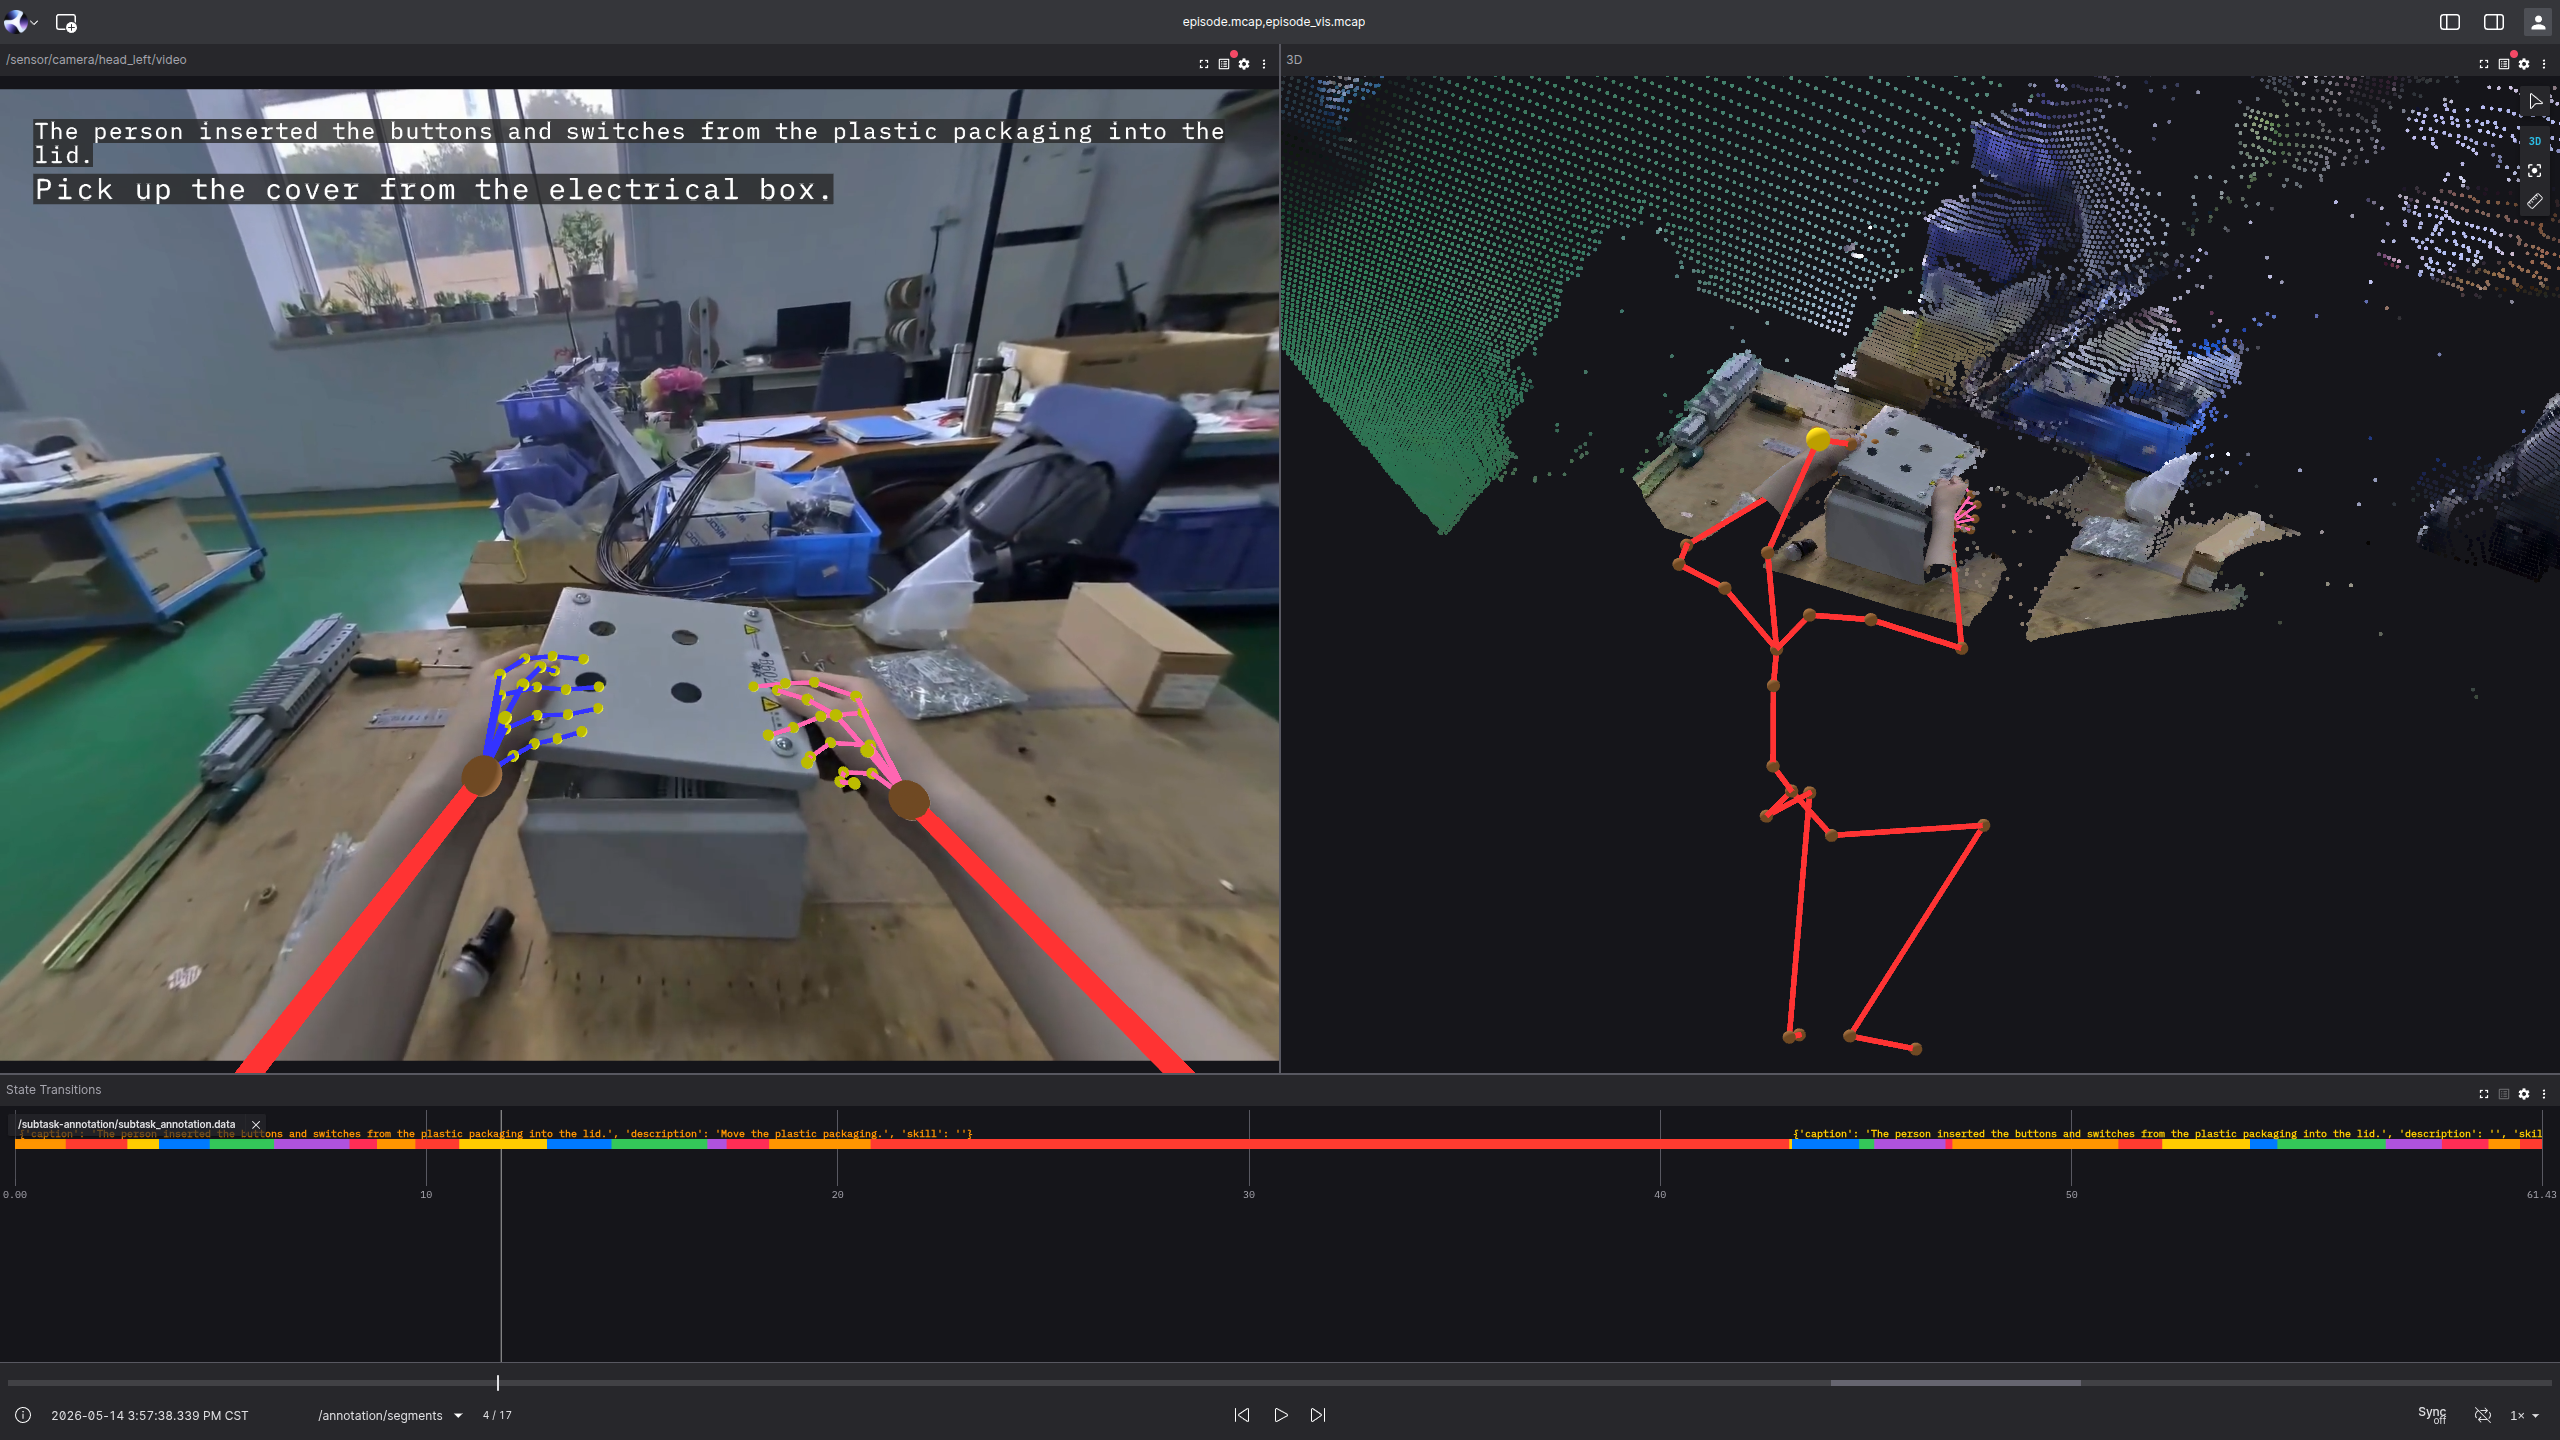Play the episode recording
This screenshot has height=1440, width=2560.
coord(1280,1415)
